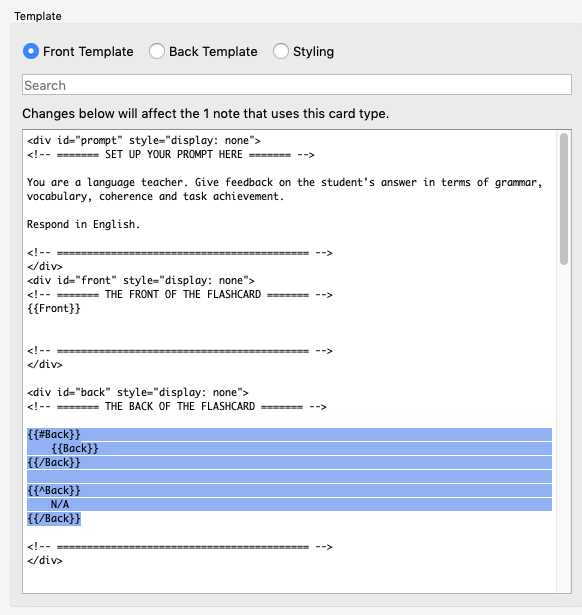Click the '<div id="back"' line
Screen dimensions: 582x615
138,393
